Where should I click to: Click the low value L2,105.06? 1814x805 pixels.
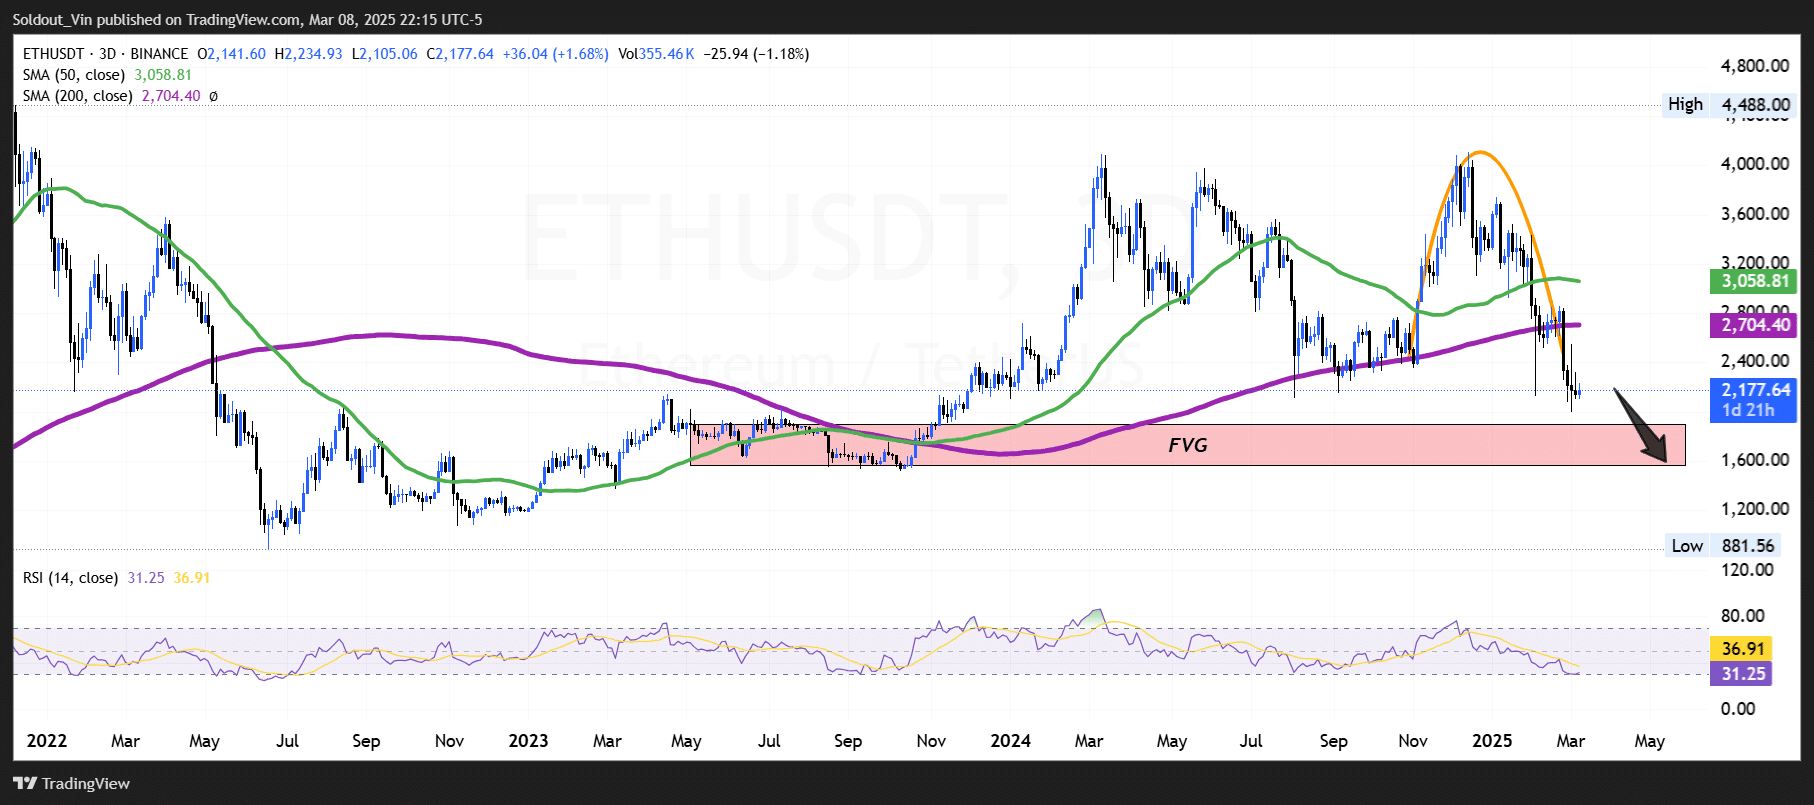coord(385,54)
